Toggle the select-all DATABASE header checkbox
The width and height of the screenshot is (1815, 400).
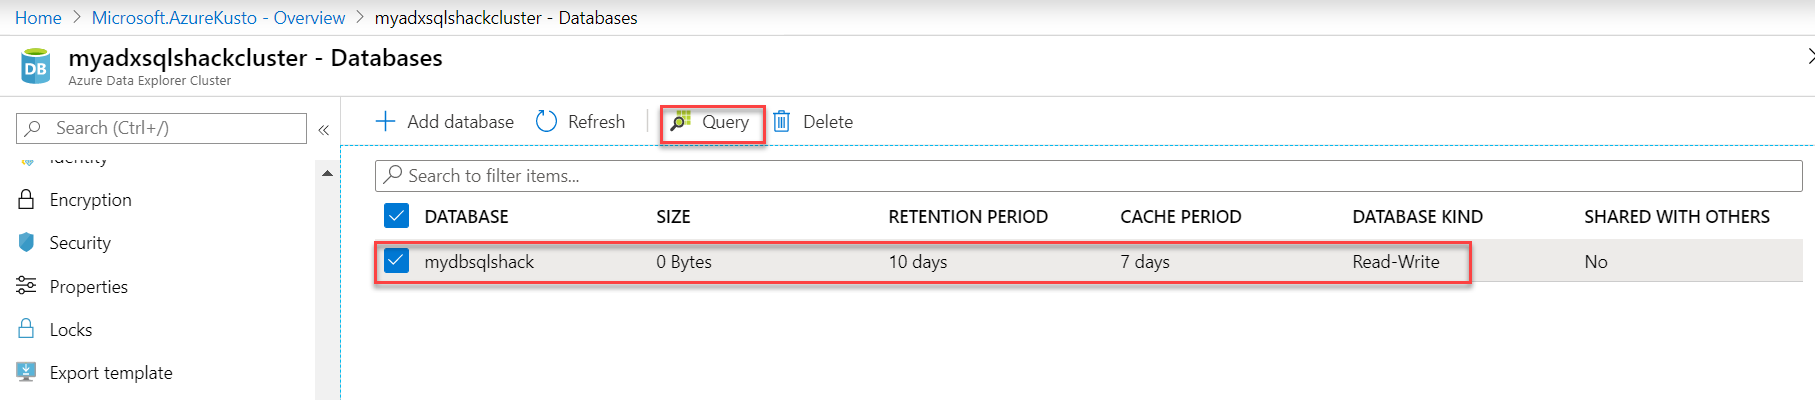point(396,216)
